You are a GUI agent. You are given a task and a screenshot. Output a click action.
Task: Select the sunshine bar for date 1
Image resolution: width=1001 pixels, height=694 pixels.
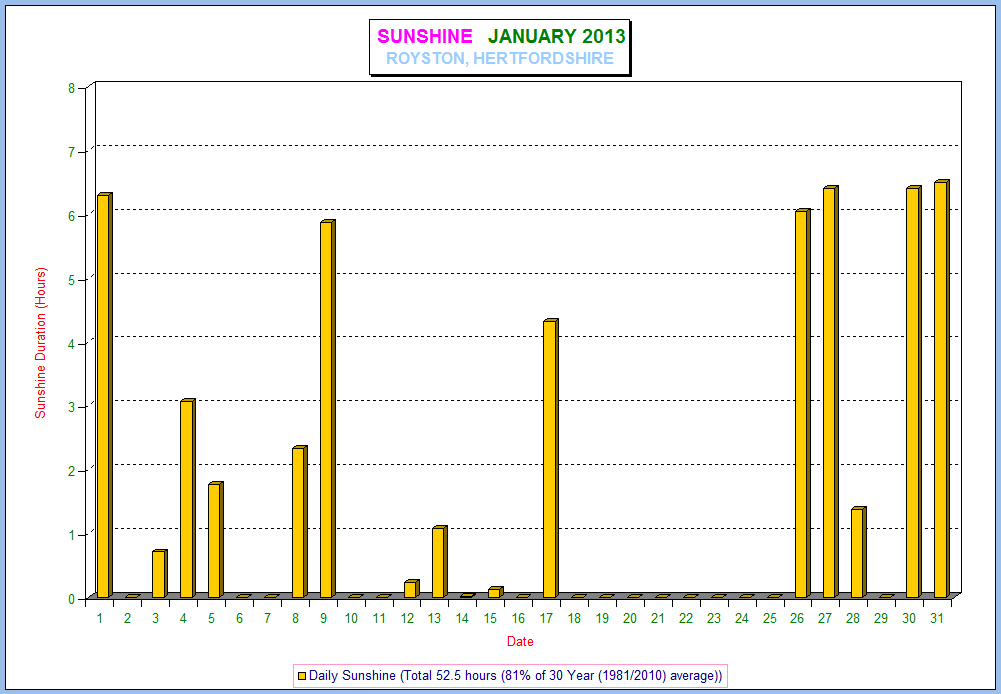pyautogui.click(x=104, y=395)
